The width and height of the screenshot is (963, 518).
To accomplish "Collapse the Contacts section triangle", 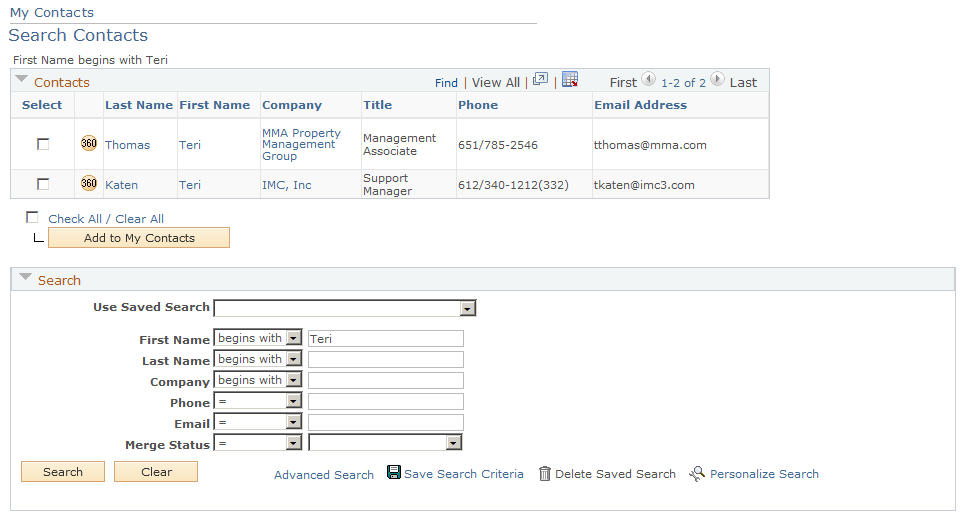I will click(21, 80).
